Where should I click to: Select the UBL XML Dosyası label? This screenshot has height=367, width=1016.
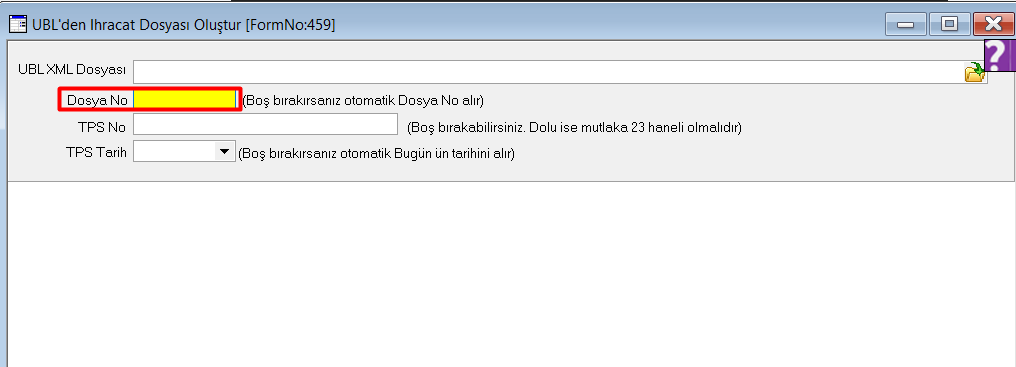73,69
